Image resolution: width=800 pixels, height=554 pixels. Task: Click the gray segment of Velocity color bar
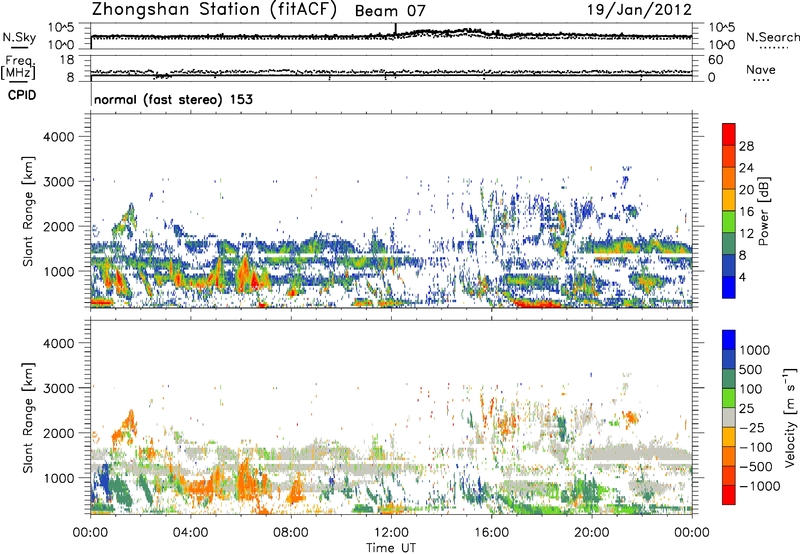pyautogui.click(x=729, y=417)
